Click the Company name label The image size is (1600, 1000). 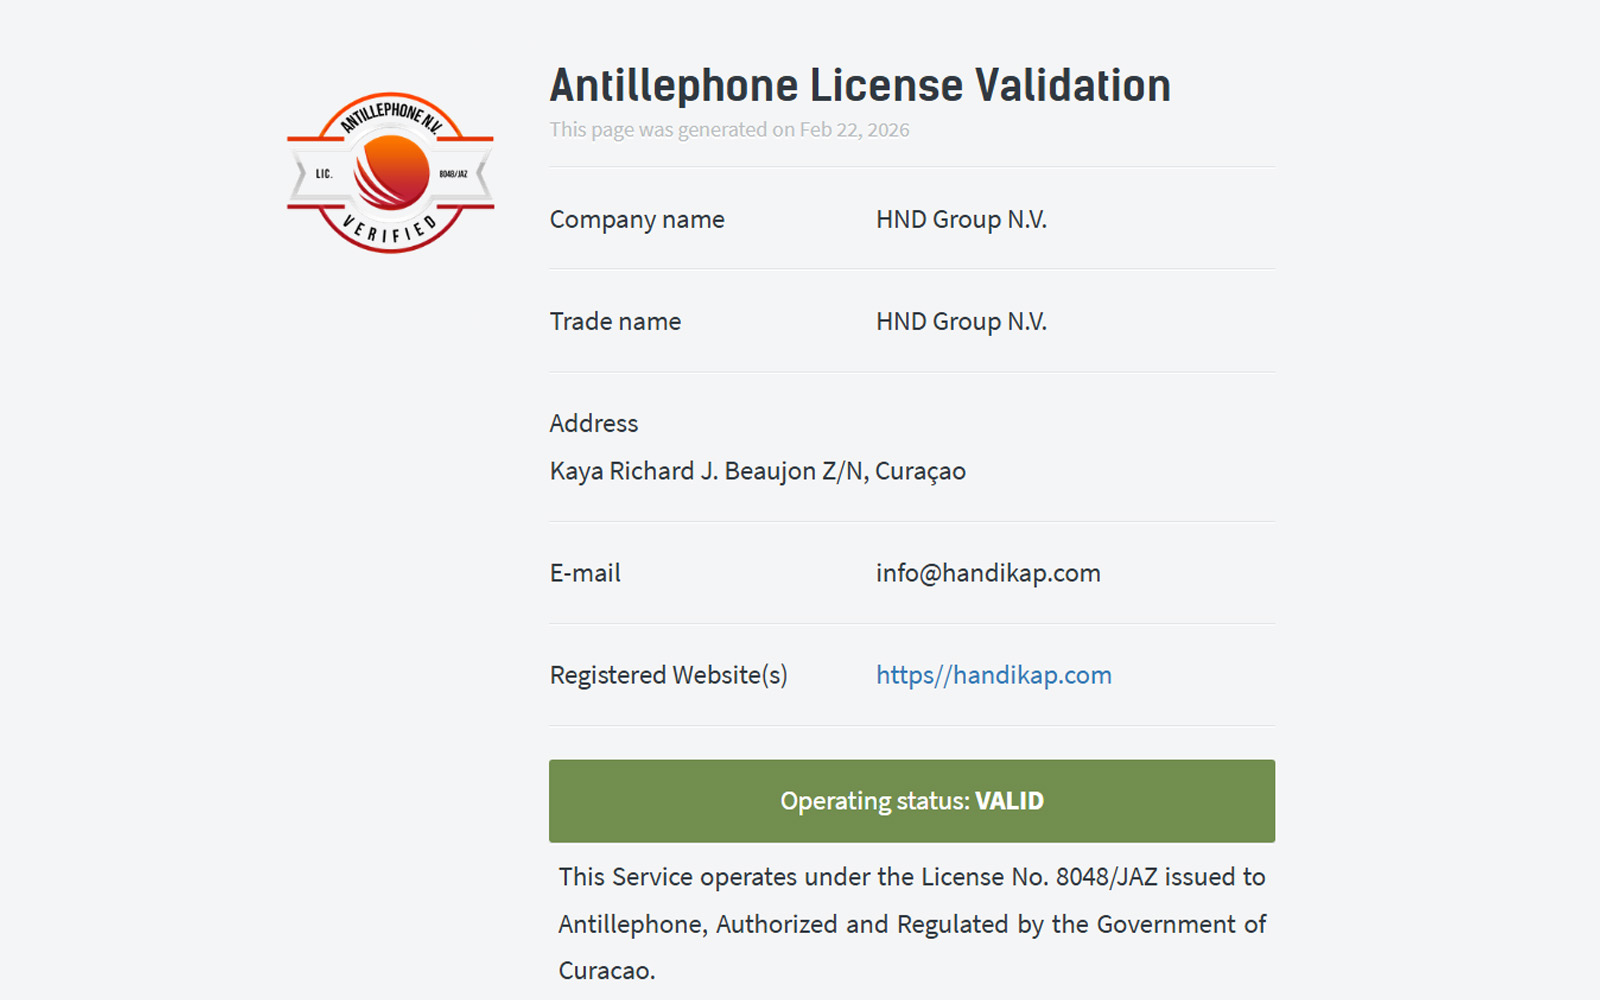click(637, 220)
